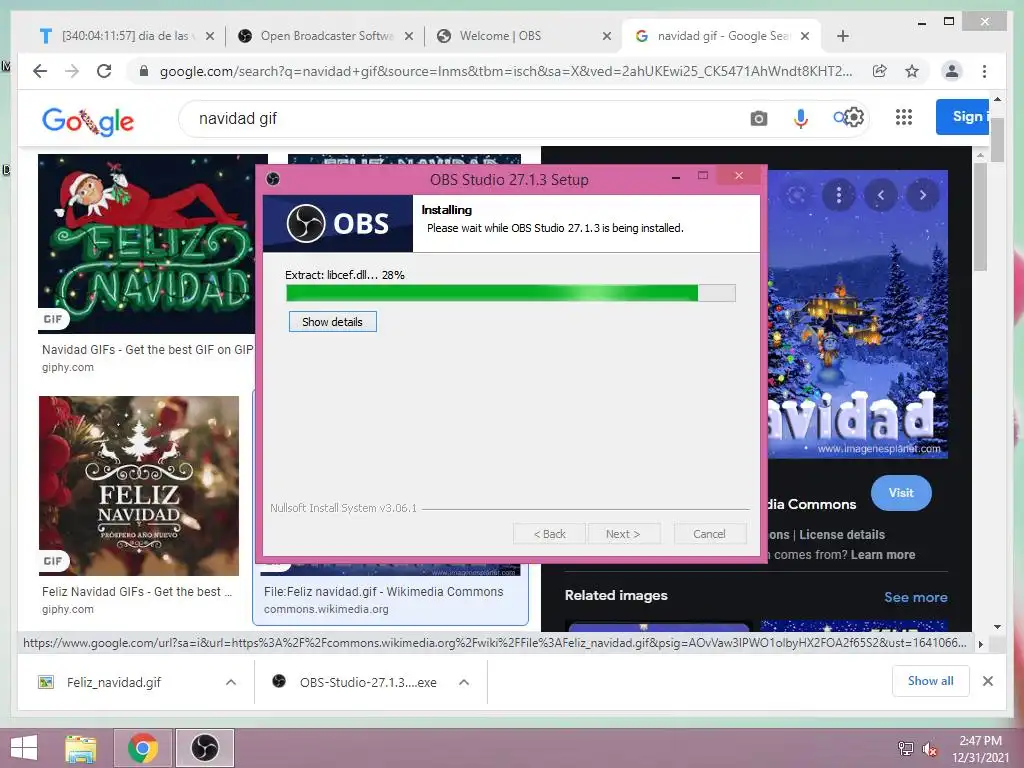
Task: Click Show all downloads
Action: click(931, 681)
